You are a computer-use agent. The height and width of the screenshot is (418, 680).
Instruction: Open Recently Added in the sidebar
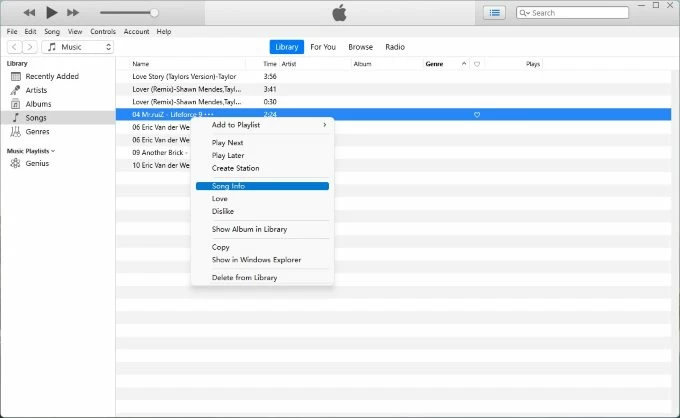pos(52,76)
